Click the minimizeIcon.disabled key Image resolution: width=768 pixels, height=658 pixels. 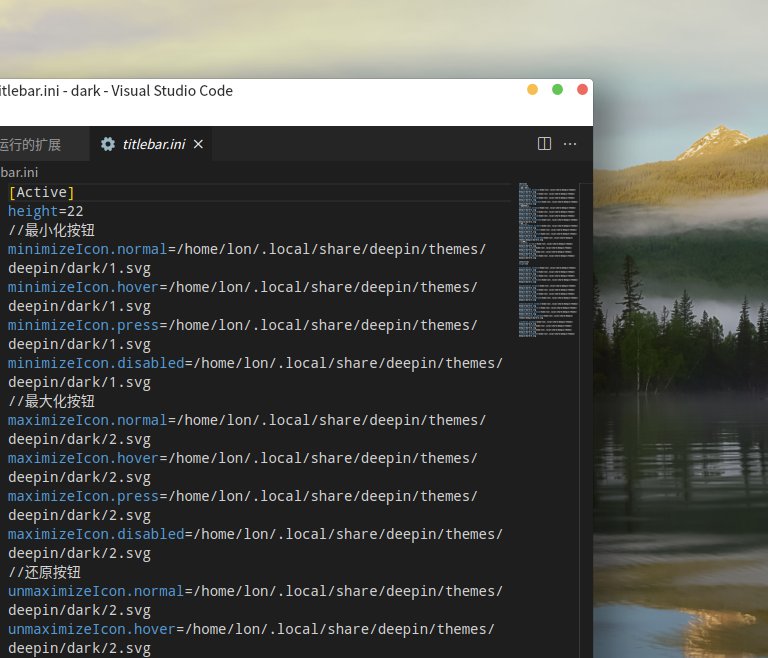96,363
